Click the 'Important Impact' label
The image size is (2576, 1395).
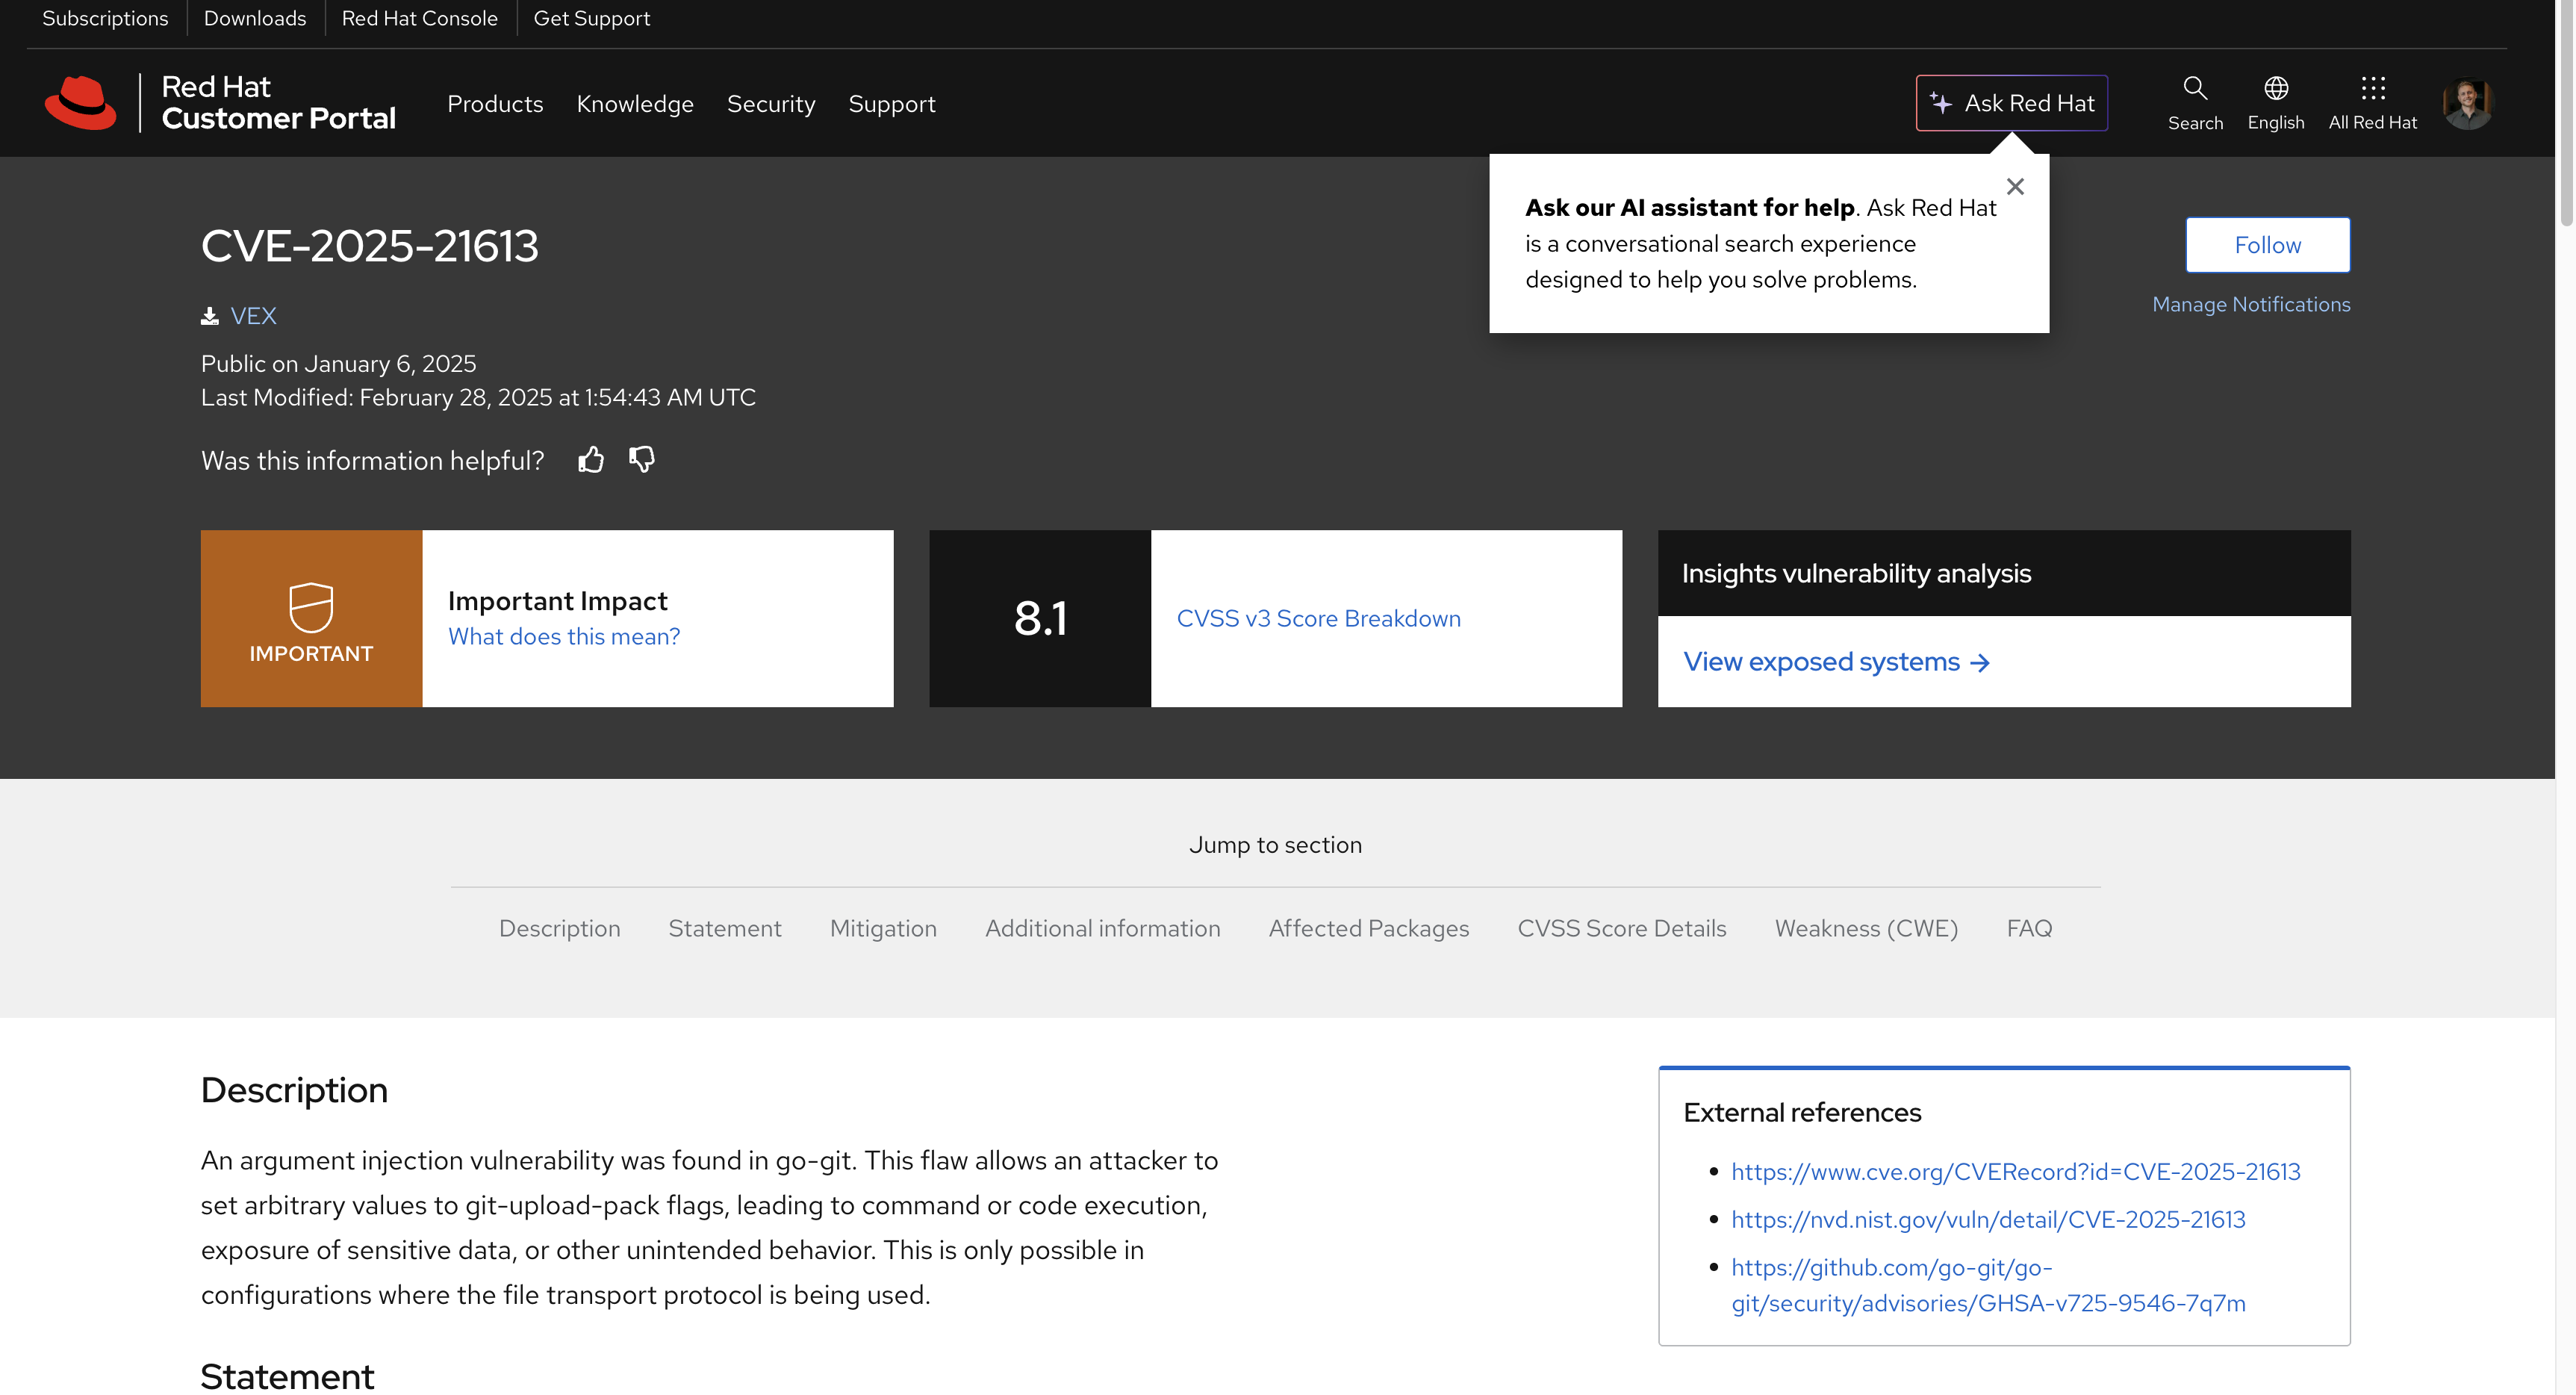click(x=558, y=601)
